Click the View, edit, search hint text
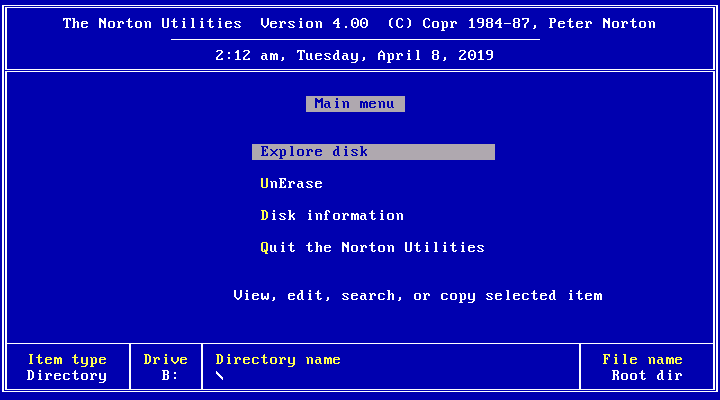Screen dimensions: 720x400 point(418,295)
